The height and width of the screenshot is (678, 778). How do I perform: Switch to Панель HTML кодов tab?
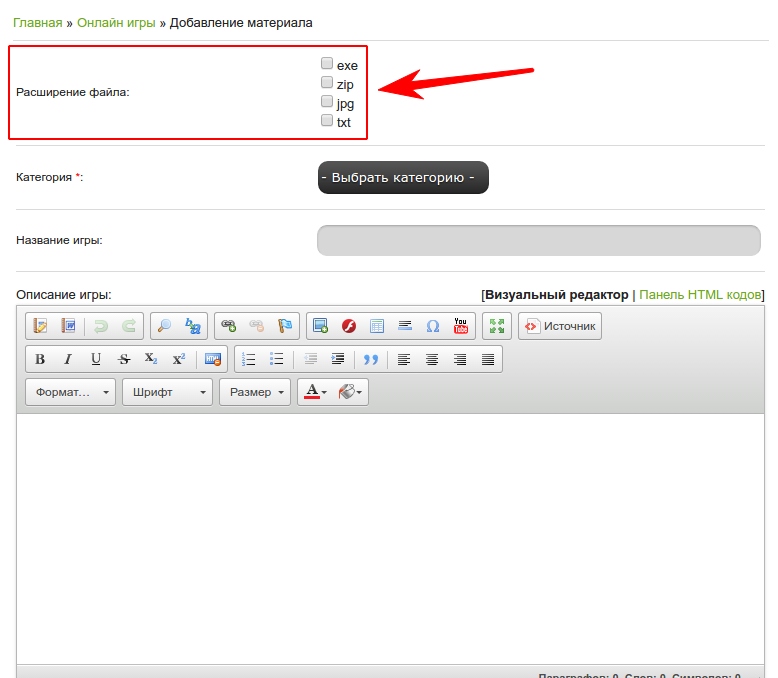tap(700, 295)
